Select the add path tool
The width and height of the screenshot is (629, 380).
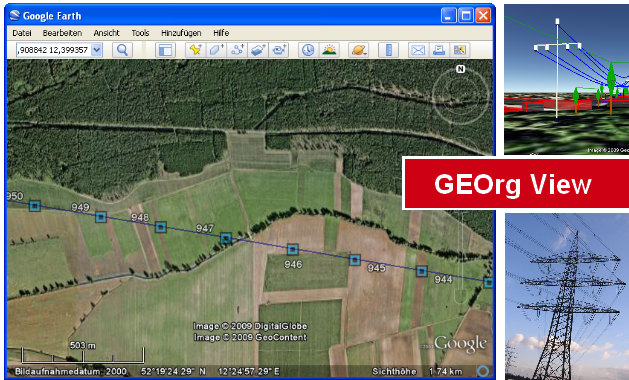pos(237,50)
